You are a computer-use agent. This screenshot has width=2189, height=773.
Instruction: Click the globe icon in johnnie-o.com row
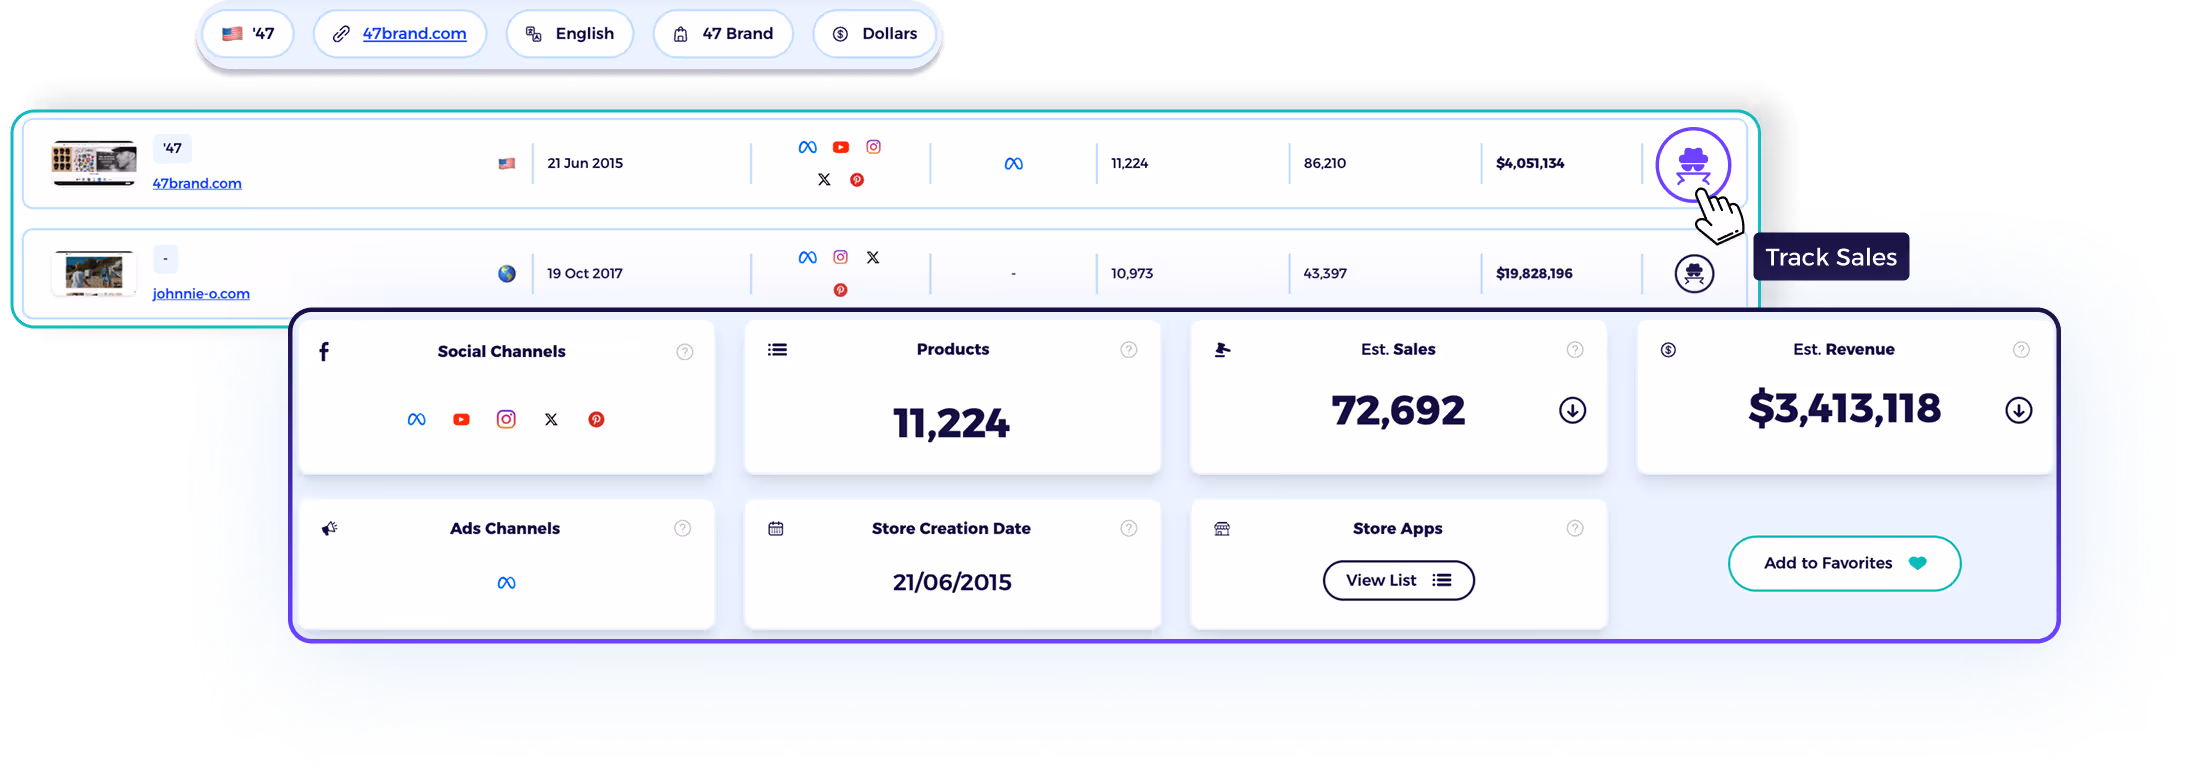[x=507, y=273]
